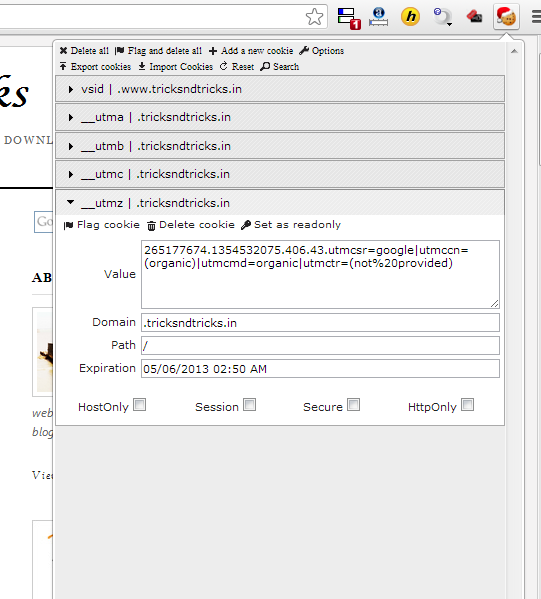Open cookie editor Options
541x599 pixels.
(321, 51)
